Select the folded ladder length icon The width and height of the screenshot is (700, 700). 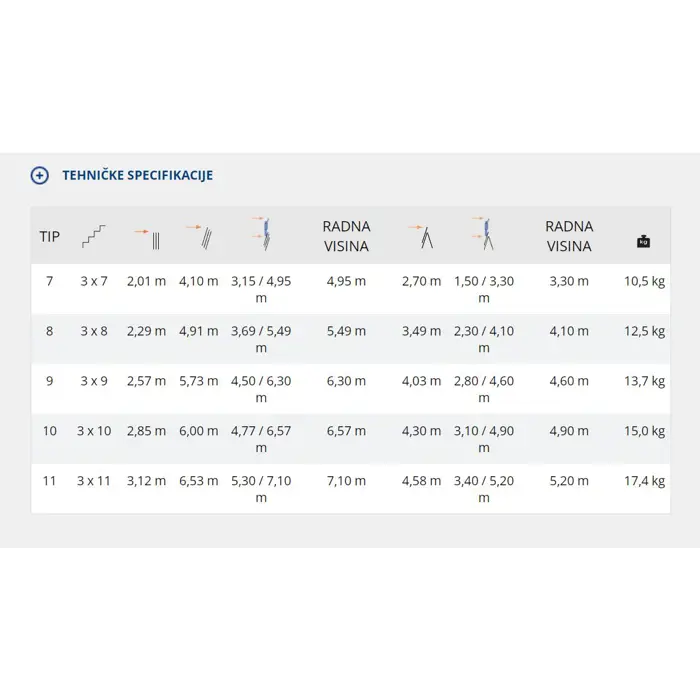click(x=147, y=239)
